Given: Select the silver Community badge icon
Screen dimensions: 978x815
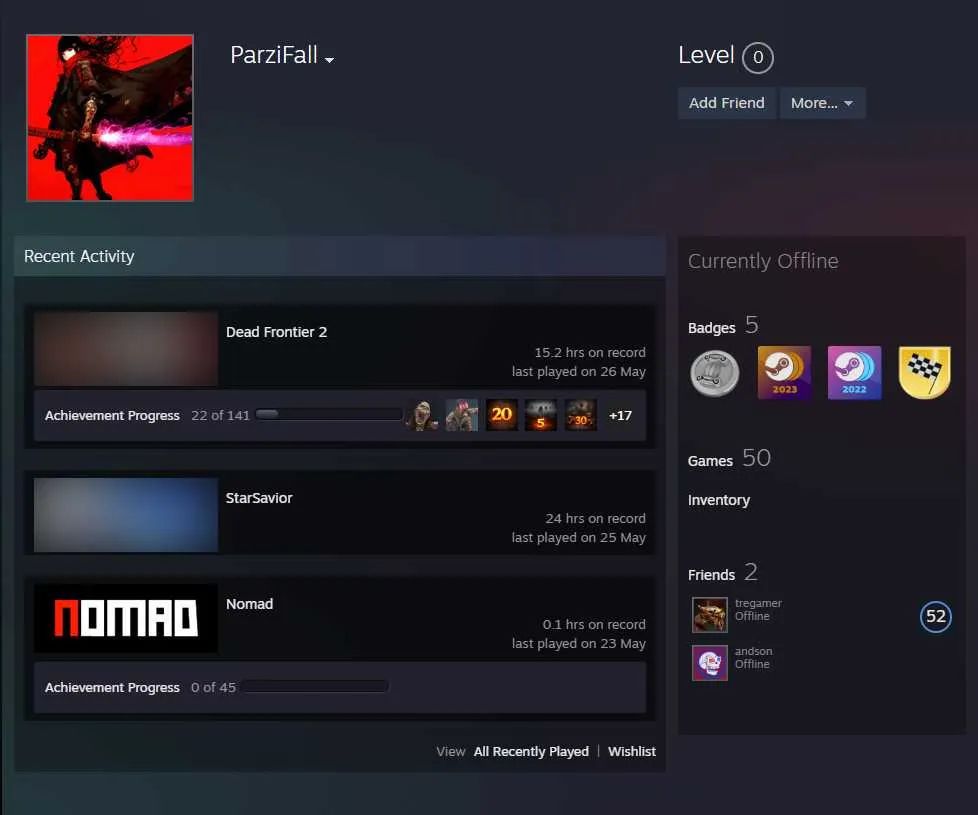Looking at the screenshot, I should 715,373.
